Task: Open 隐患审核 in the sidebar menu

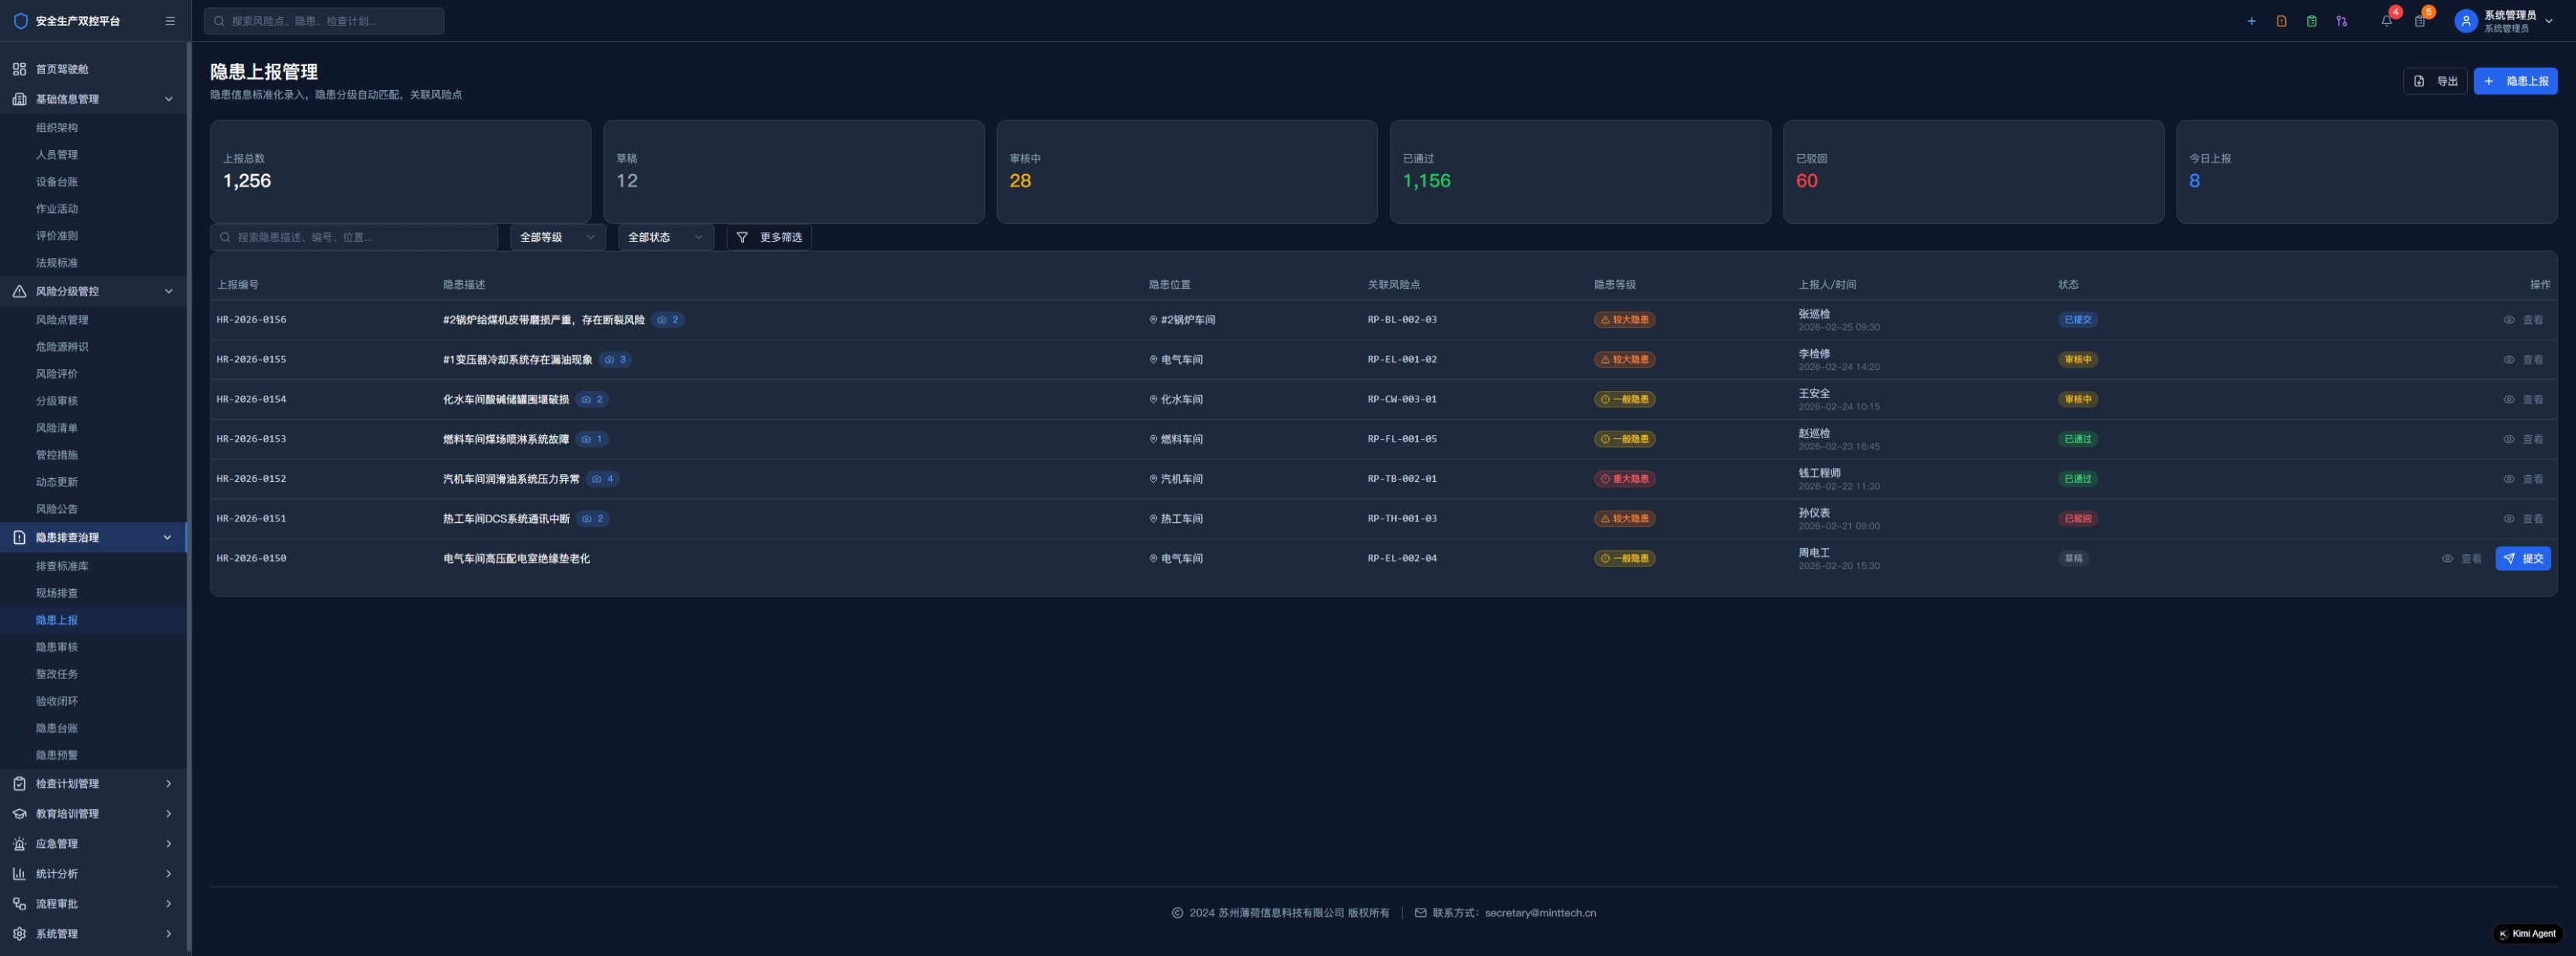Action: click(x=57, y=647)
